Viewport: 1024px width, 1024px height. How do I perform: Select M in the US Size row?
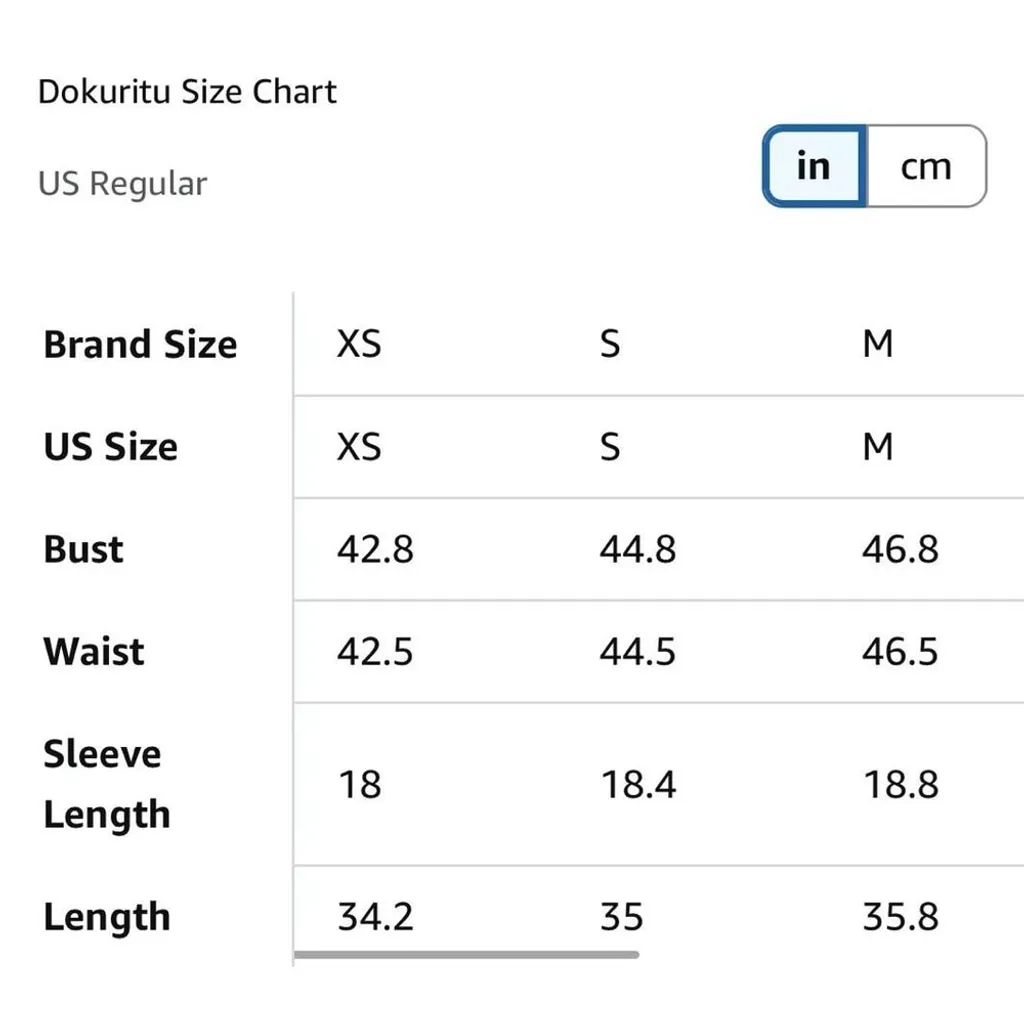click(877, 447)
